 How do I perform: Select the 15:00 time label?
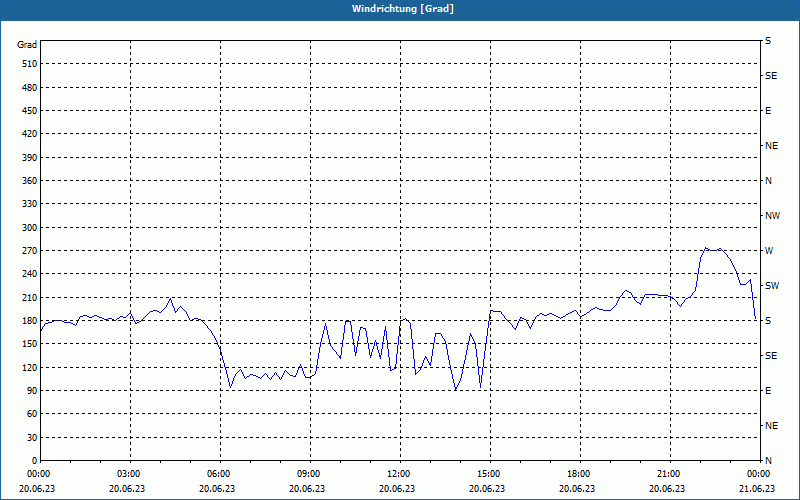(x=487, y=474)
